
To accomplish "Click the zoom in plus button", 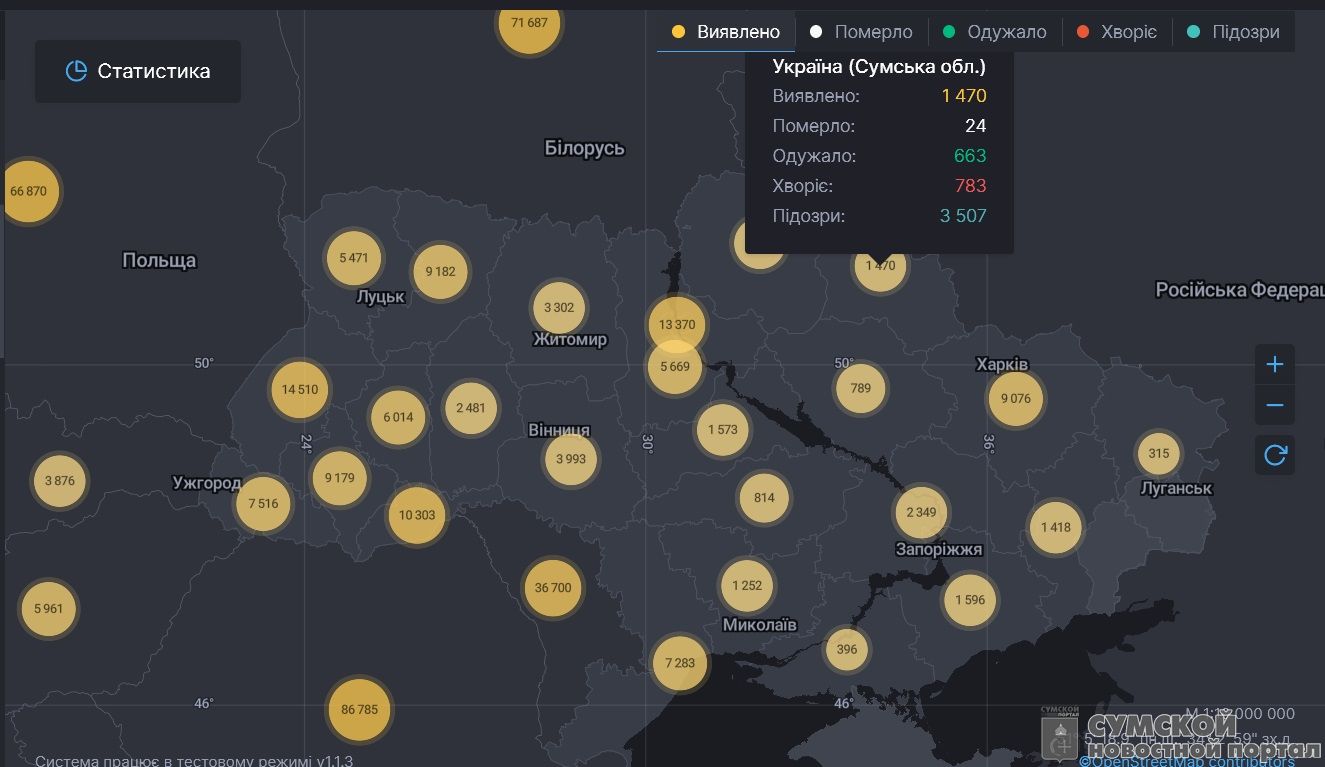I will pos(1274,365).
